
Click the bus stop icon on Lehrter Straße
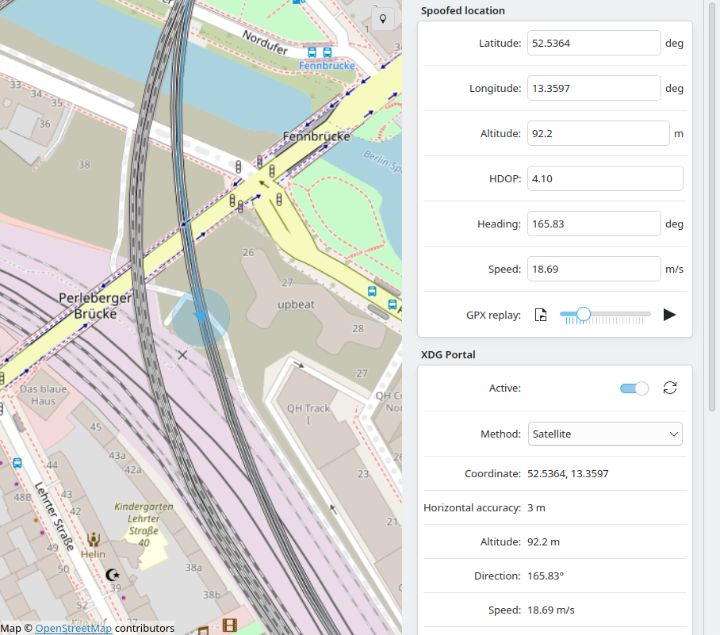click(x=17, y=463)
